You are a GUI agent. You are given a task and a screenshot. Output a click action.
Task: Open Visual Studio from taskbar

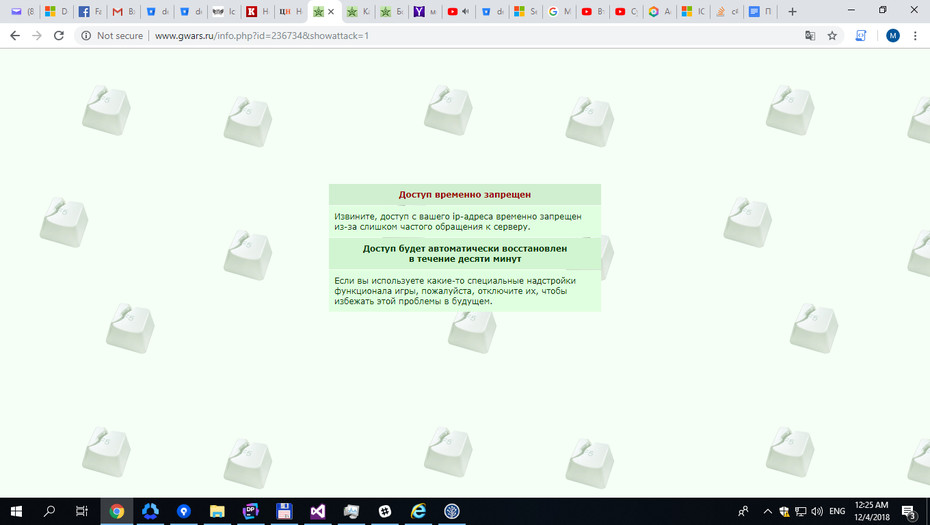coord(317,511)
